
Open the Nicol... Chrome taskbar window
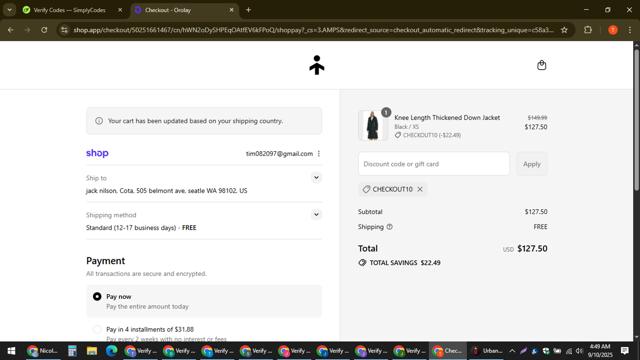coord(42,351)
